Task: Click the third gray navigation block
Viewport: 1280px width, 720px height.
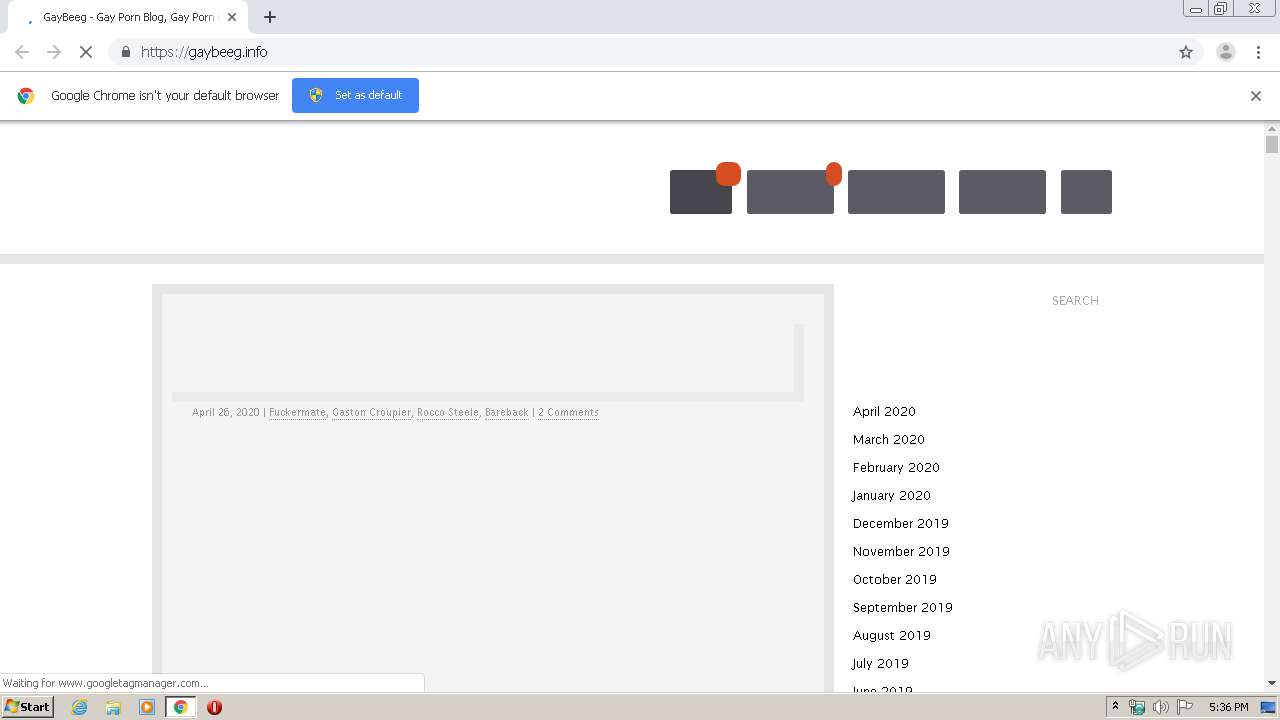Action: tap(896, 191)
